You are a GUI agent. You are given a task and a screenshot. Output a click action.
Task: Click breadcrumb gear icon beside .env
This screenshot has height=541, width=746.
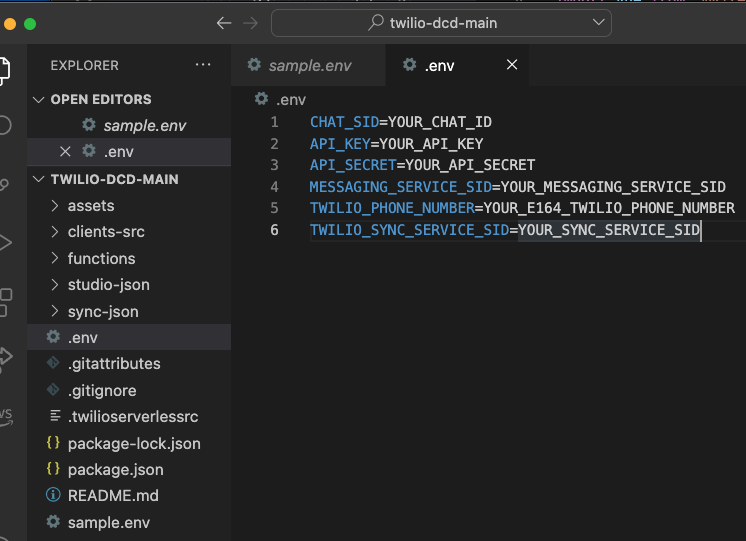(x=261, y=99)
